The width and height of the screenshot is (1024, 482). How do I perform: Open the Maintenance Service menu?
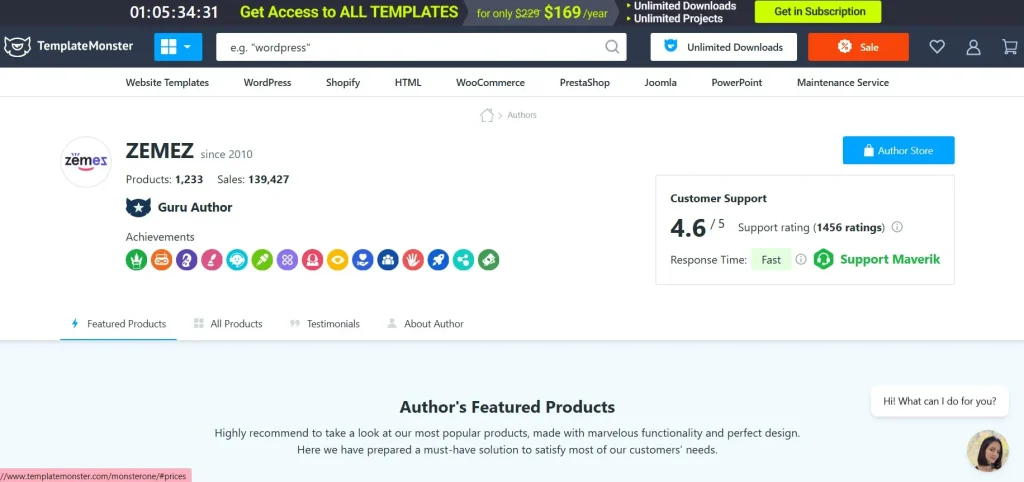[842, 83]
